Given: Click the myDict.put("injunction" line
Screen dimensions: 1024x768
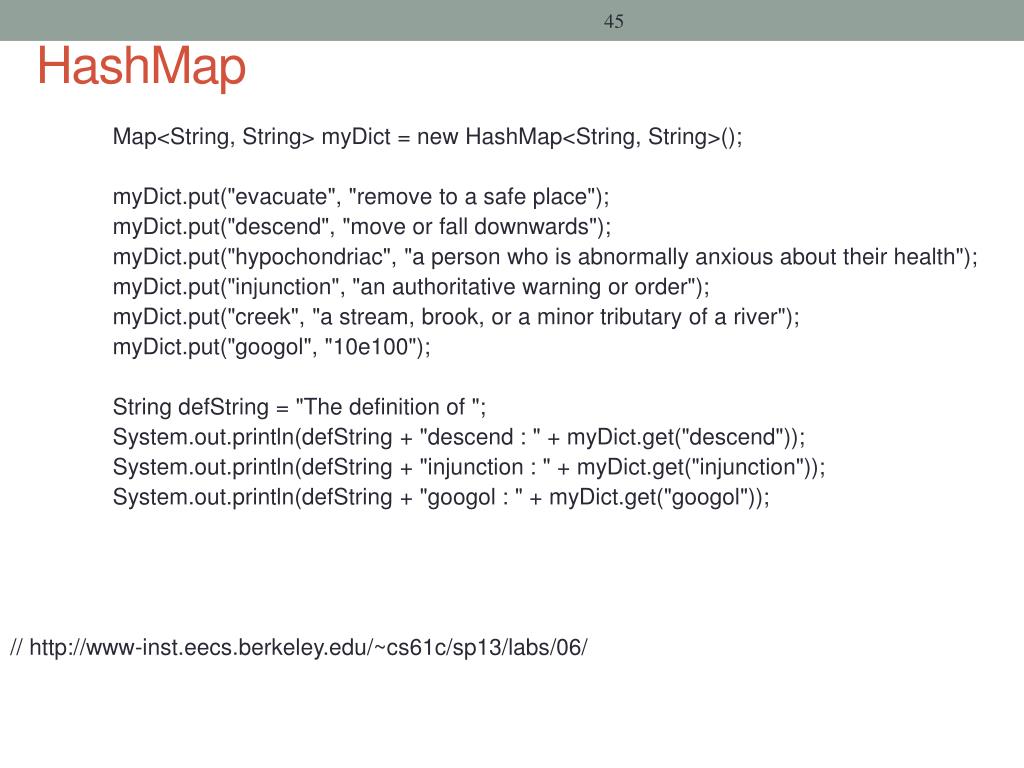Looking at the screenshot, I should [411, 287].
